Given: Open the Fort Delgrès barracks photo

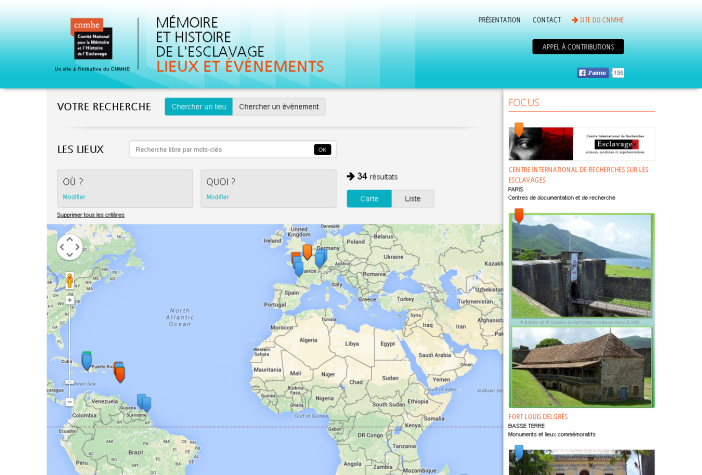Looking at the screenshot, I should [582, 367].
